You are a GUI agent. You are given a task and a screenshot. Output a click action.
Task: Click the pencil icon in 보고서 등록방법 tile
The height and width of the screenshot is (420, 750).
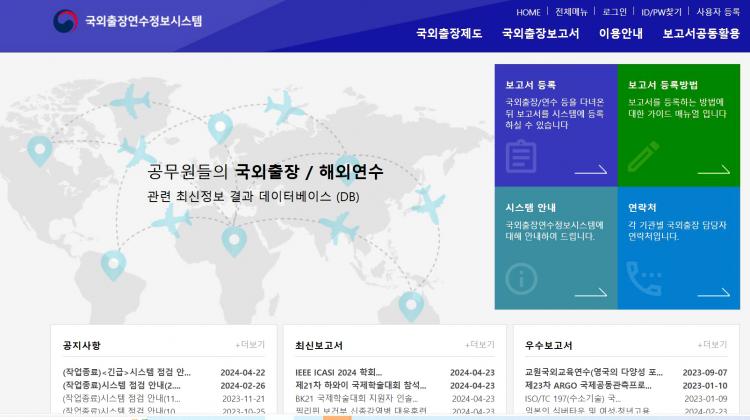tap(644, 156)
